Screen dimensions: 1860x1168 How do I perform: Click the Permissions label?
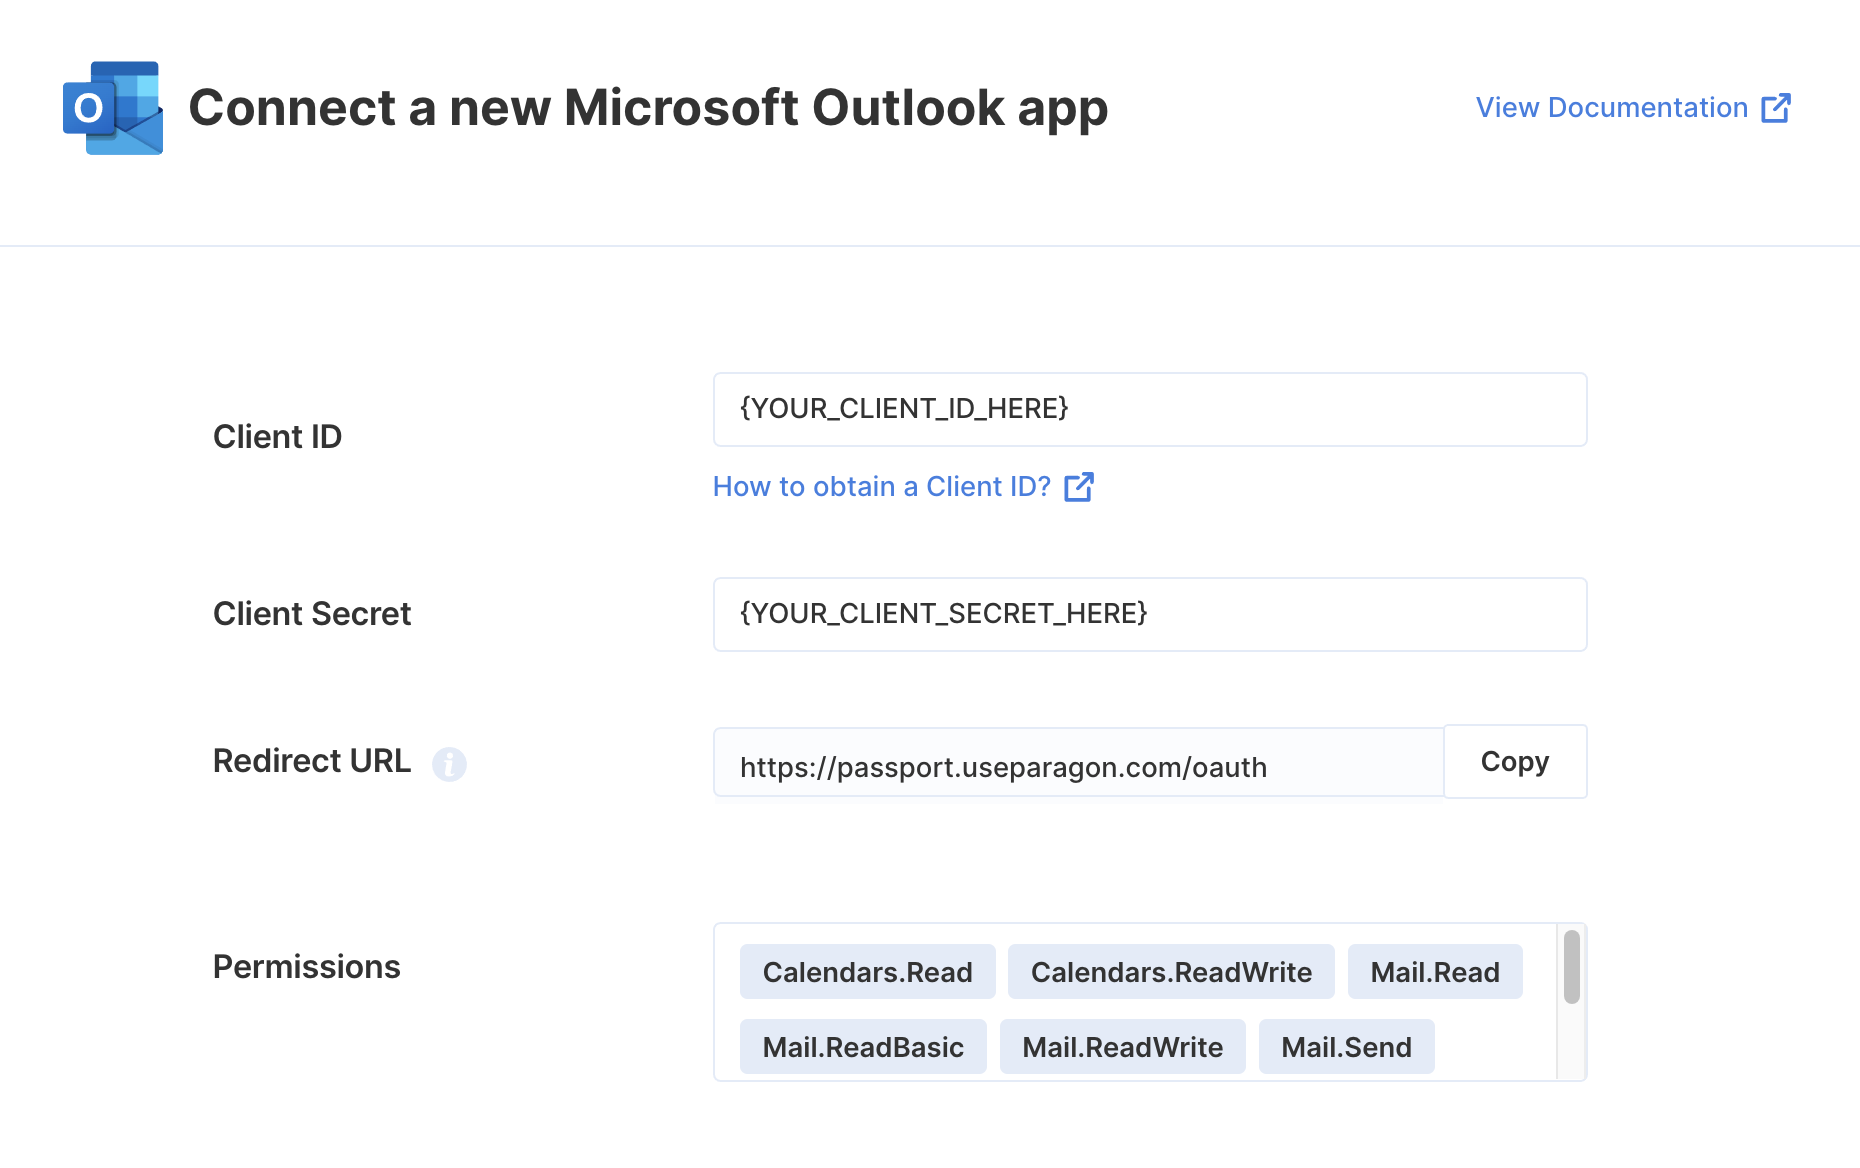click(x=307, y=967)
